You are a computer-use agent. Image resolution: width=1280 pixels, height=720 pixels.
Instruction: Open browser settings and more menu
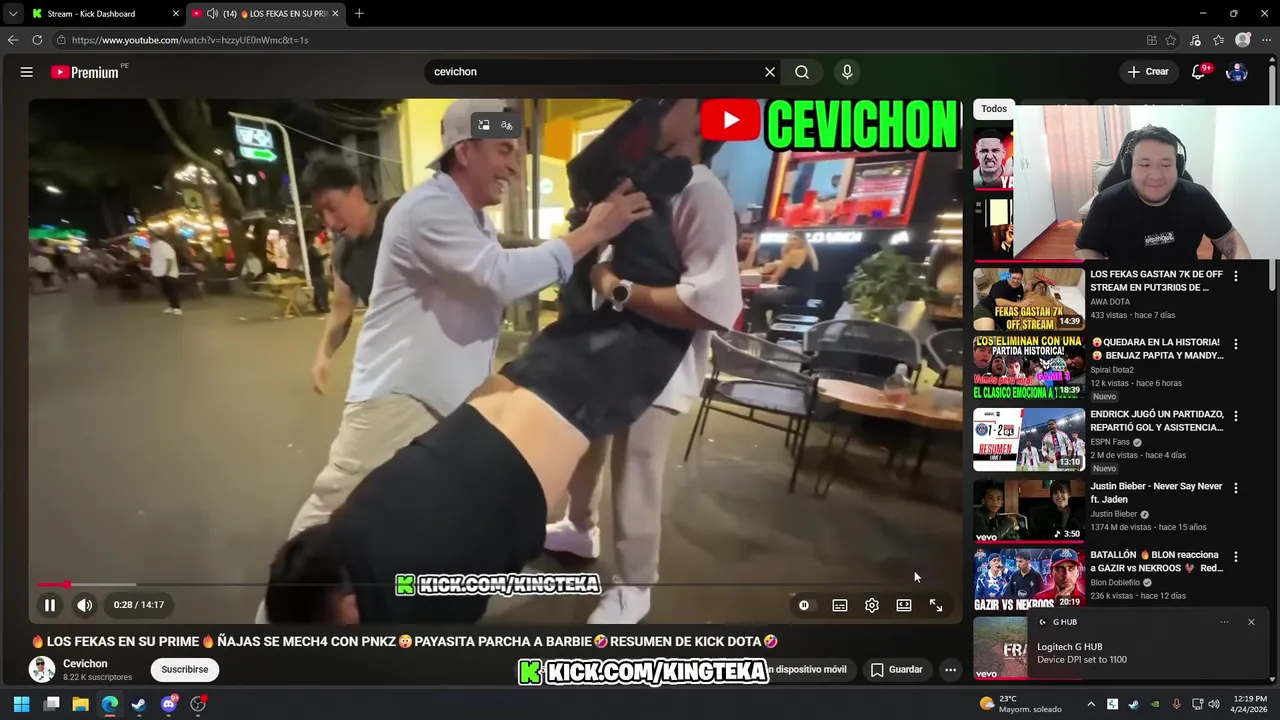[x=1266, y=40]
